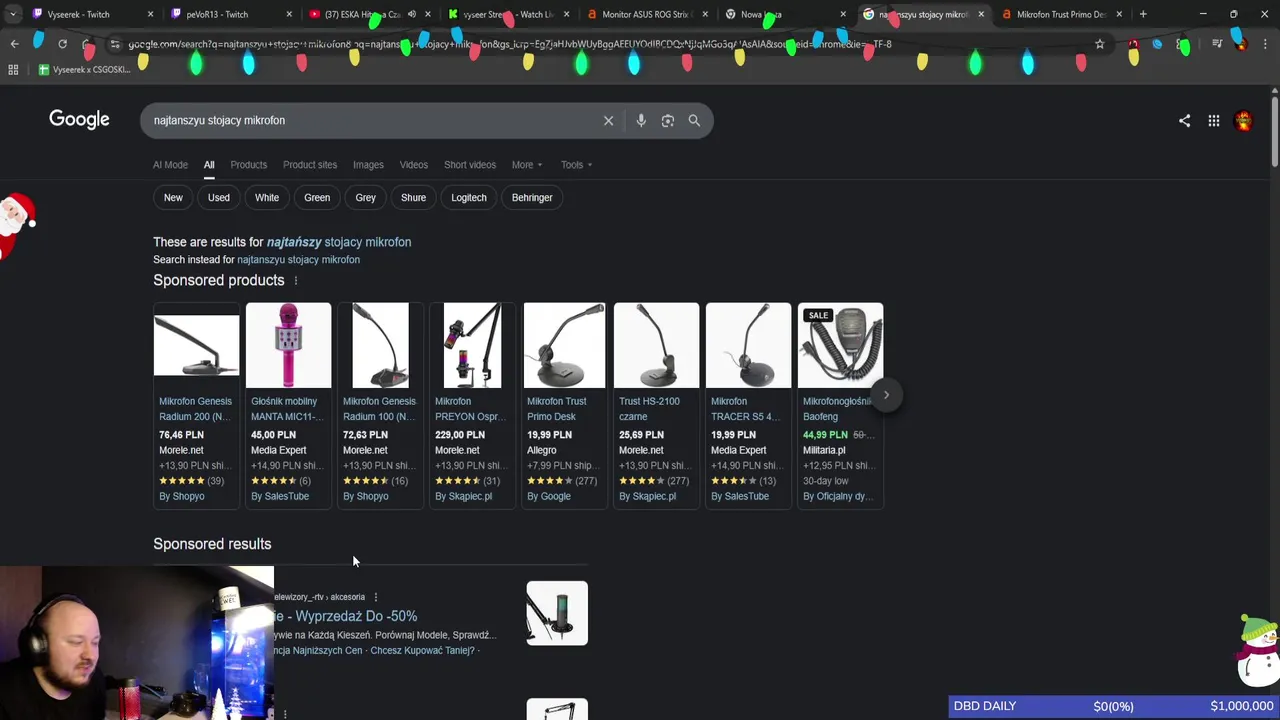Switch to Videos tab
The width and height of the screenshot is (1280, 720).
pyautogui.click(x=413, y=165)
